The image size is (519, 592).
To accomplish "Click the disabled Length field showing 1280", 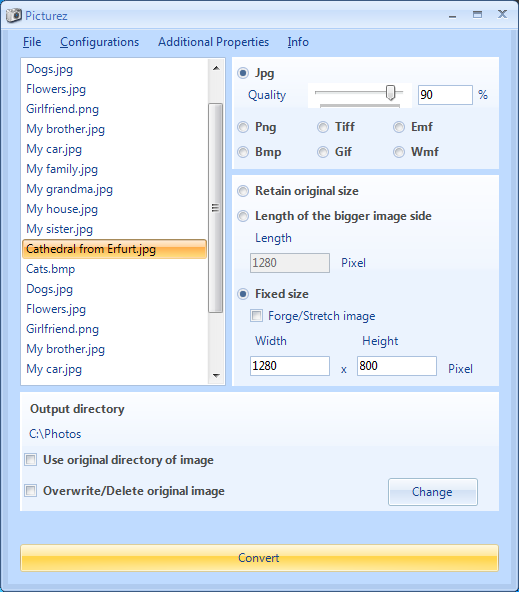I will click(x=290, y=263).
